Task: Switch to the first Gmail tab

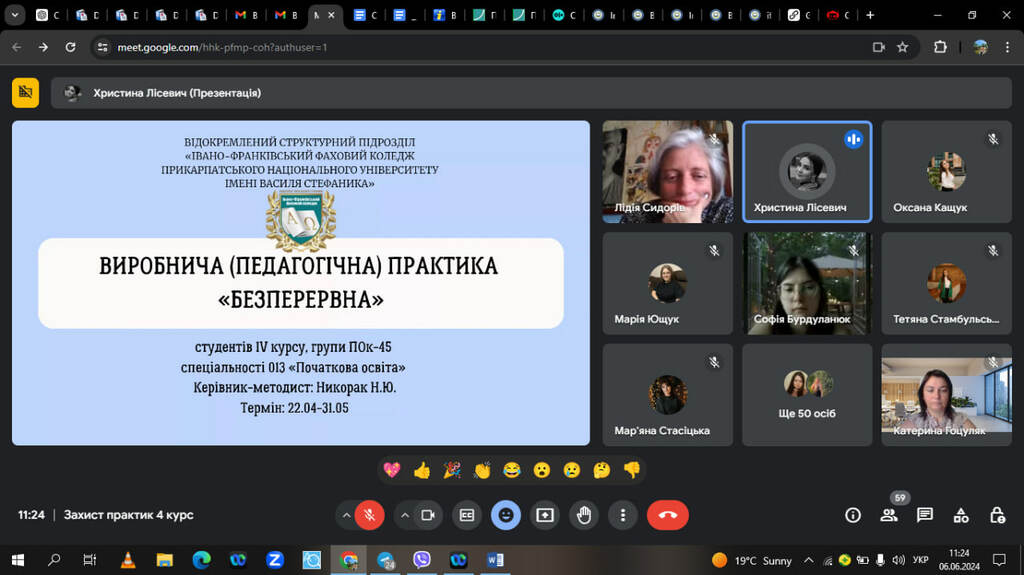Action: [x=244, y=15]
